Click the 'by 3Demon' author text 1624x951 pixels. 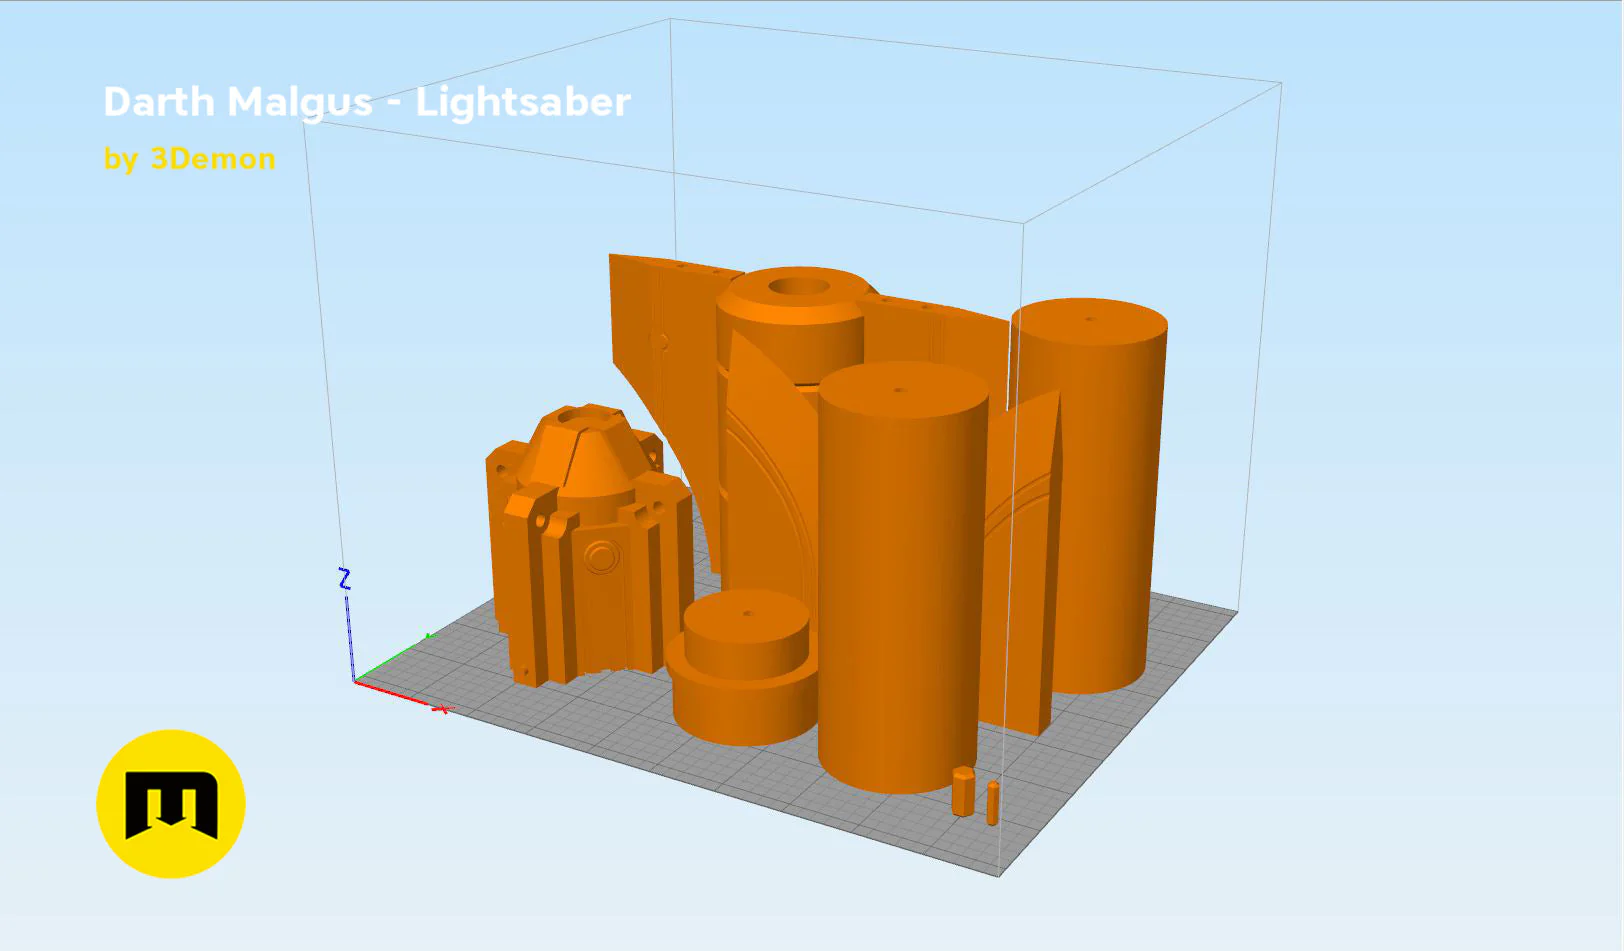coord(189,158)
